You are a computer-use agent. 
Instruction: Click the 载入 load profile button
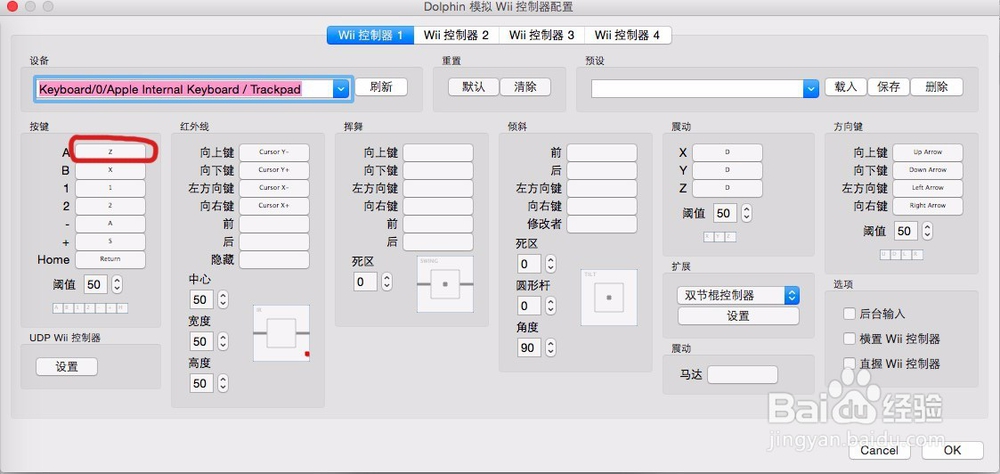point(846,87)
